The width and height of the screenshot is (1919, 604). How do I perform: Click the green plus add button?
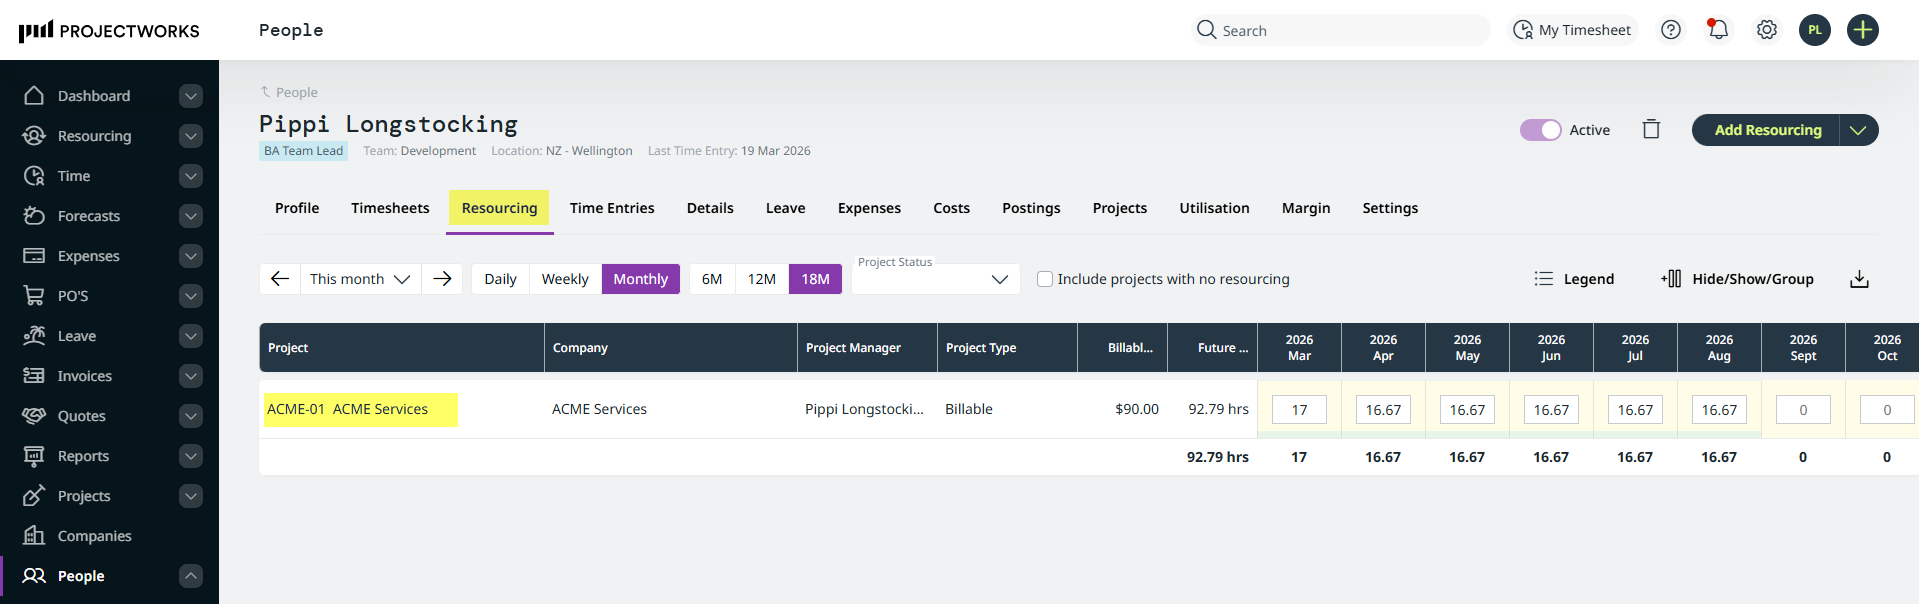click(x=1863, y=30)
